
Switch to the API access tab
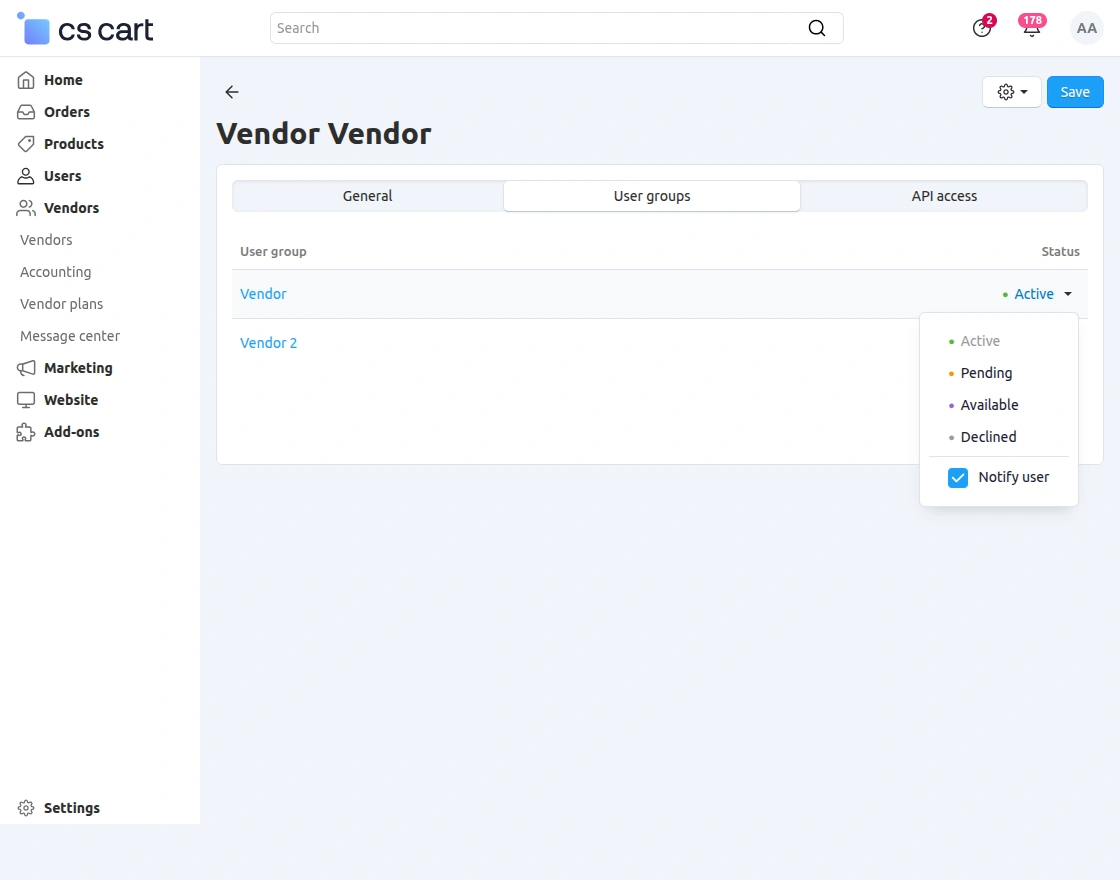(943, 196)
